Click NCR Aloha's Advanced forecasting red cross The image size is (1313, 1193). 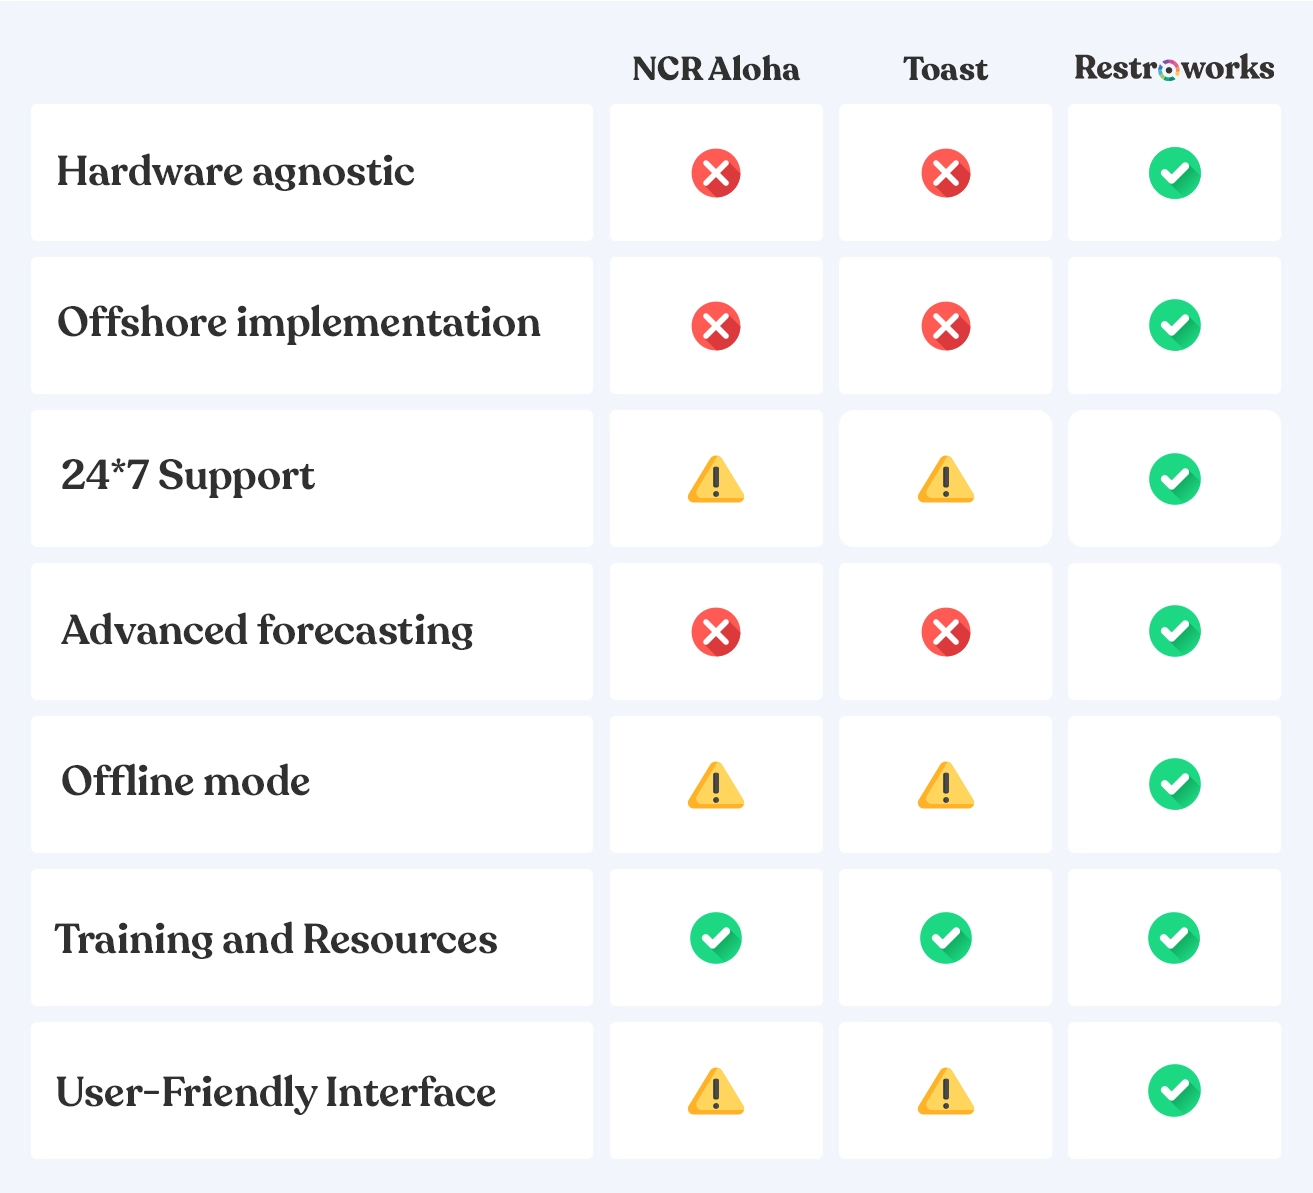click(716, 632)
